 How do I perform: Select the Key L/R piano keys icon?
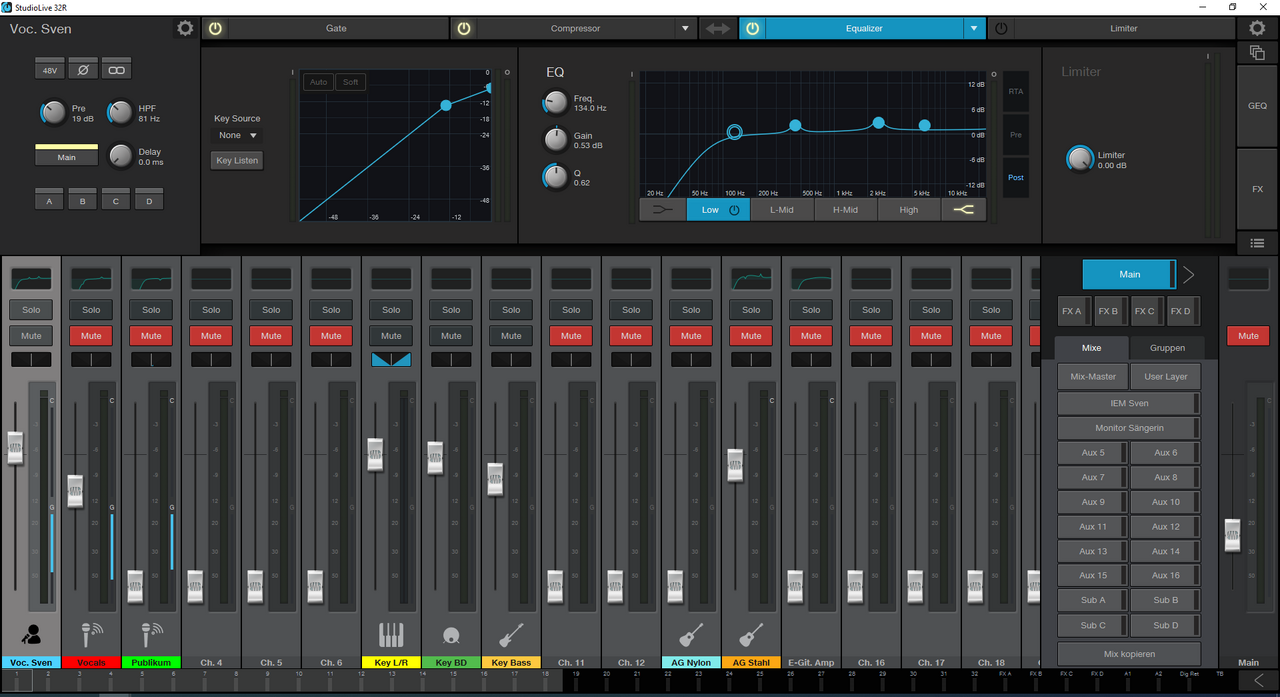pos(391,634)
